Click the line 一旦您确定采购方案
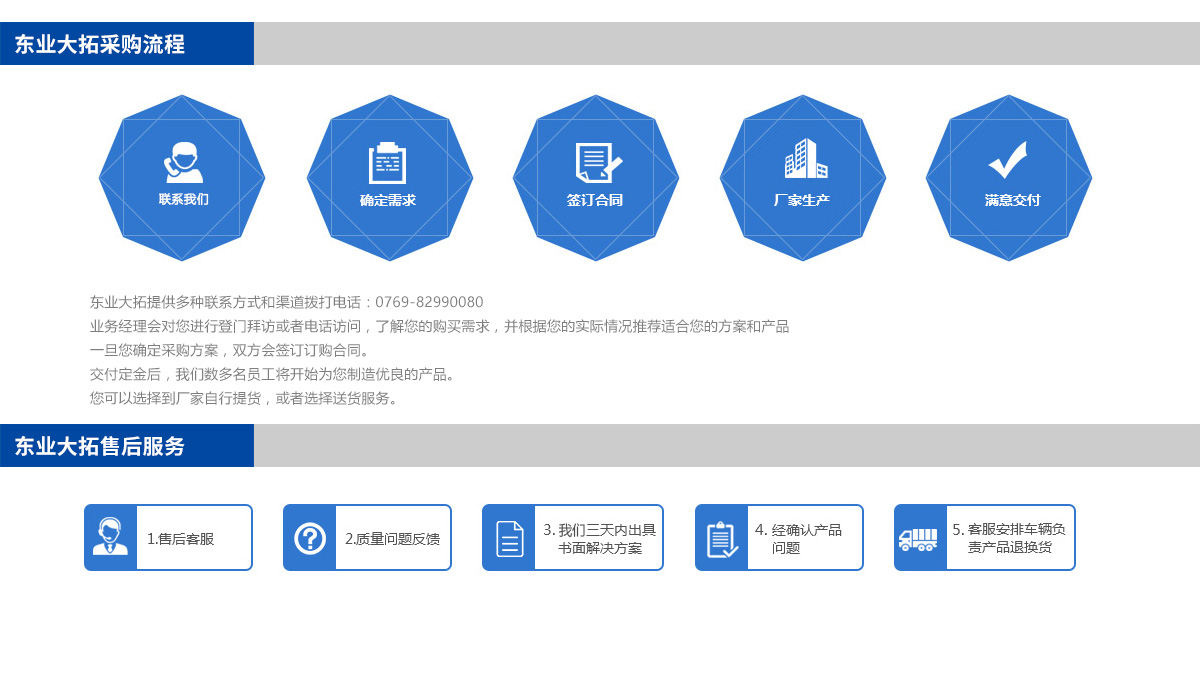Viewport: 1200px width, 675px height. (x=231, y=350)
